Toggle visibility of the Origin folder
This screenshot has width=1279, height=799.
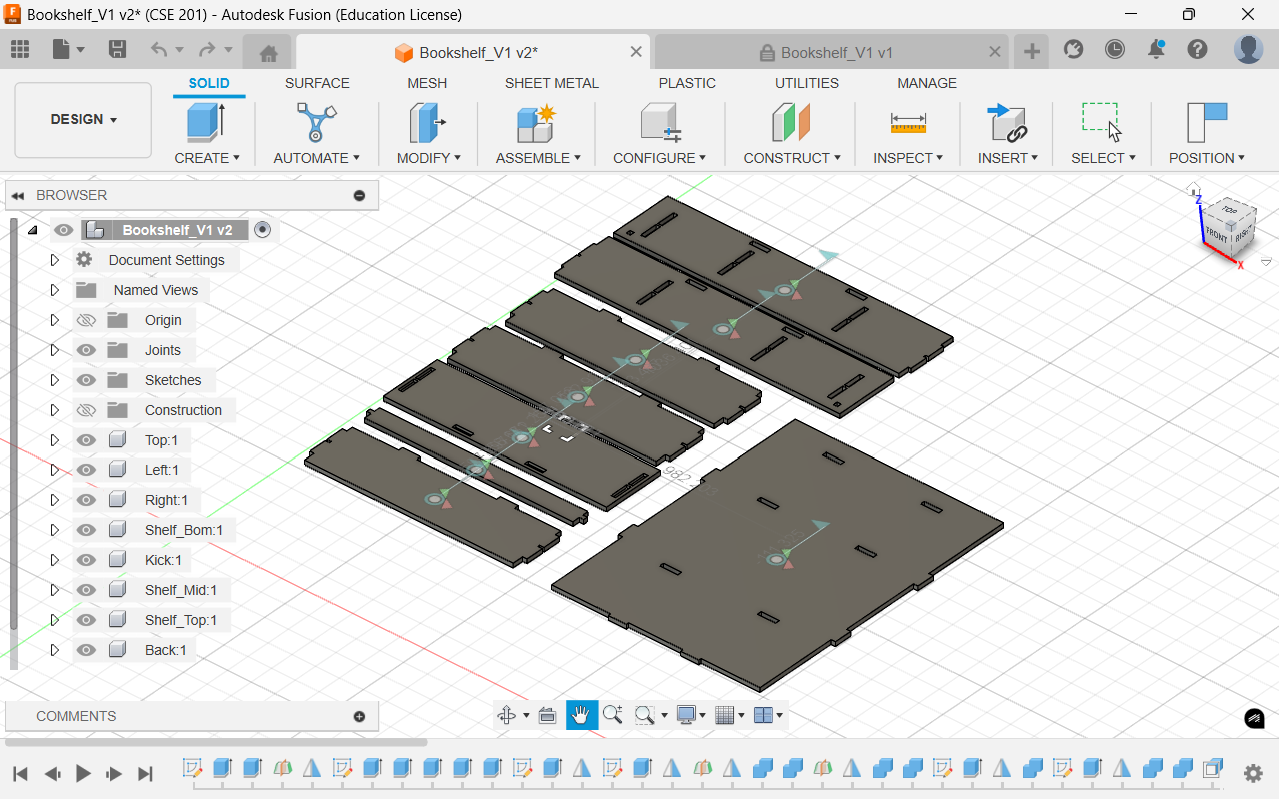click(86, 320)
